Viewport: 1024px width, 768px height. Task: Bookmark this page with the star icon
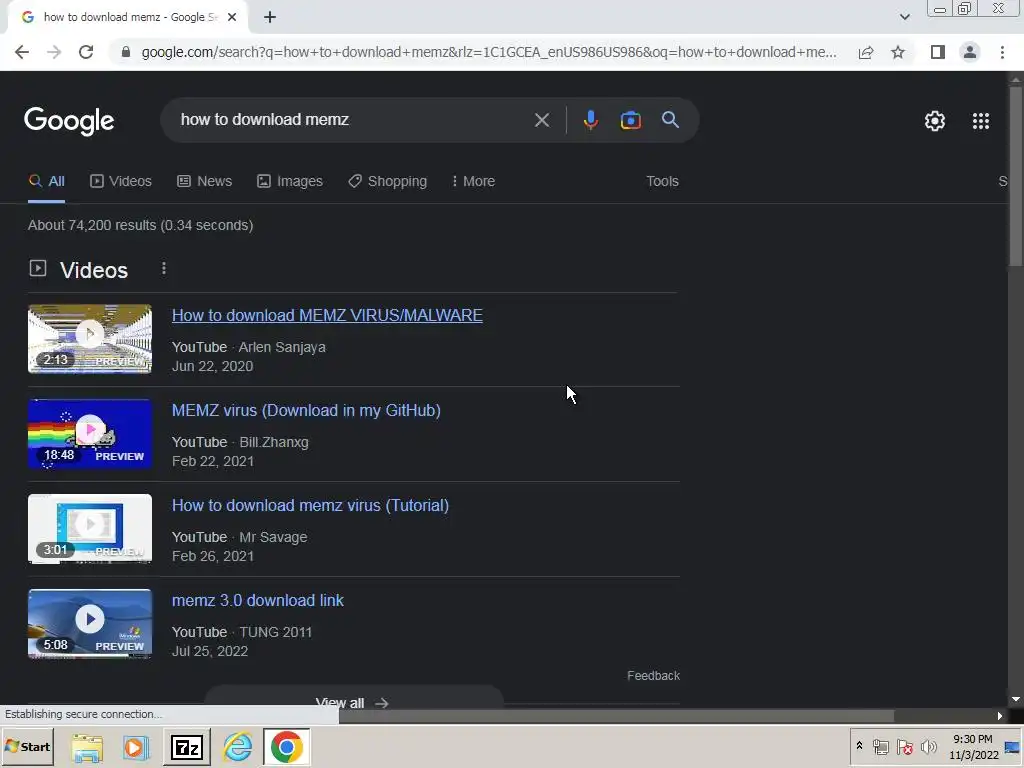[898, 52]
